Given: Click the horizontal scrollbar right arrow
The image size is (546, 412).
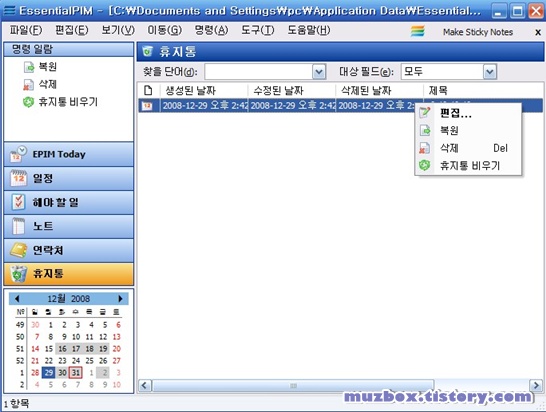Looking at the screenshot, I should click(536, 386).
